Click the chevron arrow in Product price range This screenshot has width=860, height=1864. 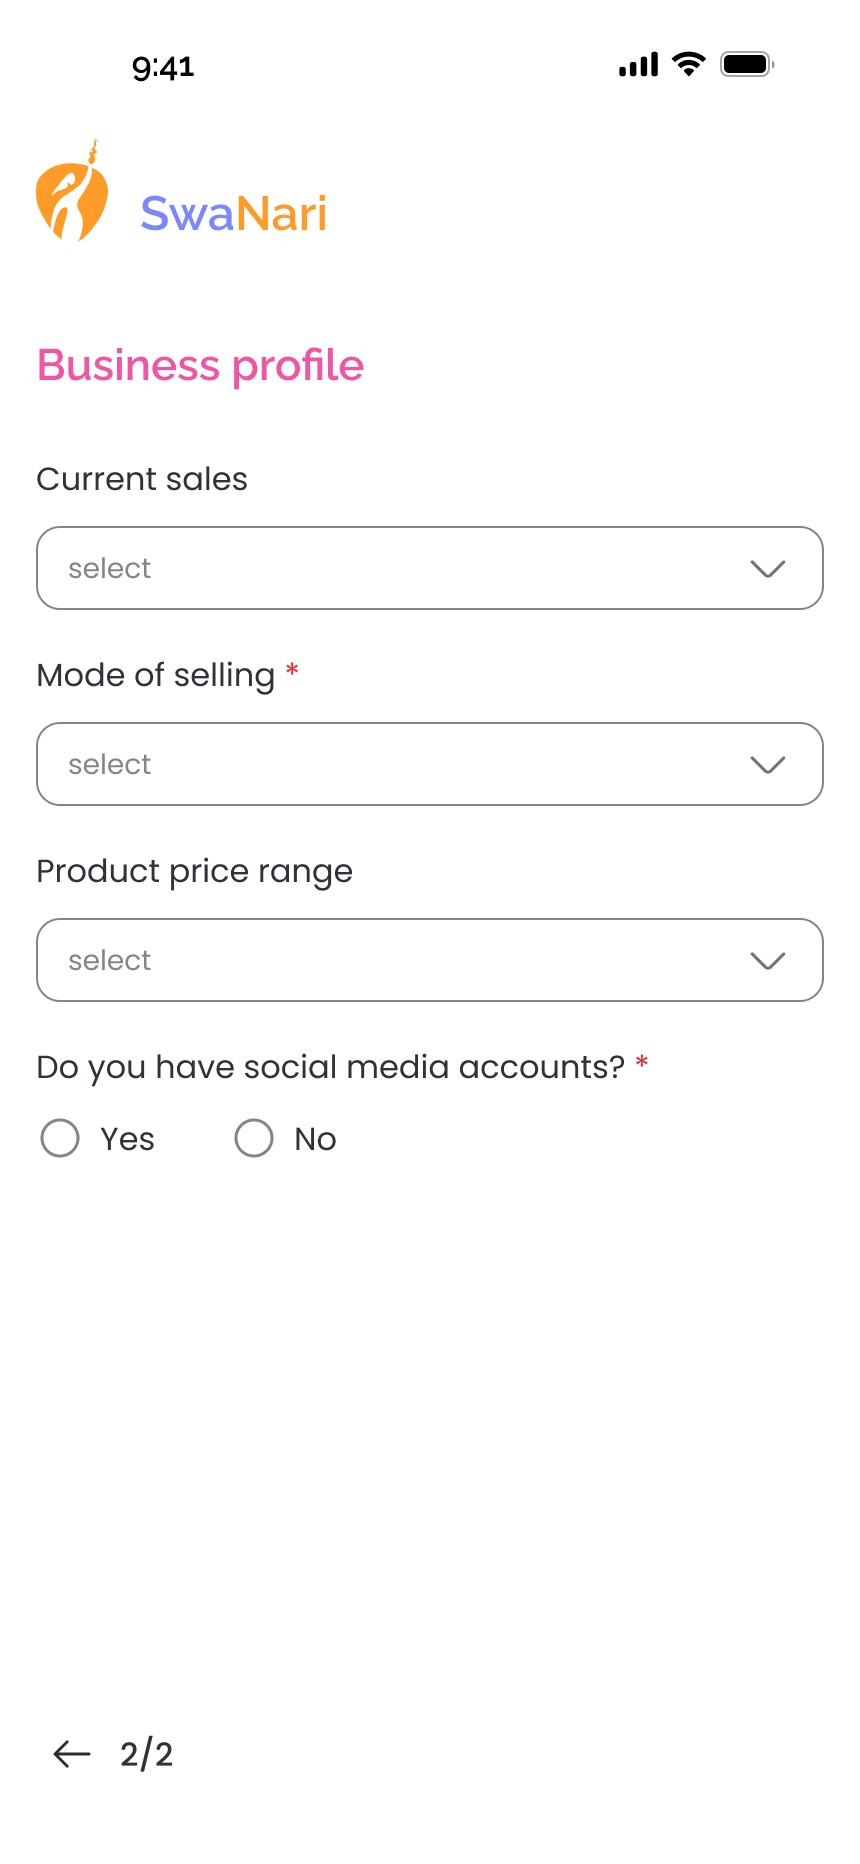point(767,961)
